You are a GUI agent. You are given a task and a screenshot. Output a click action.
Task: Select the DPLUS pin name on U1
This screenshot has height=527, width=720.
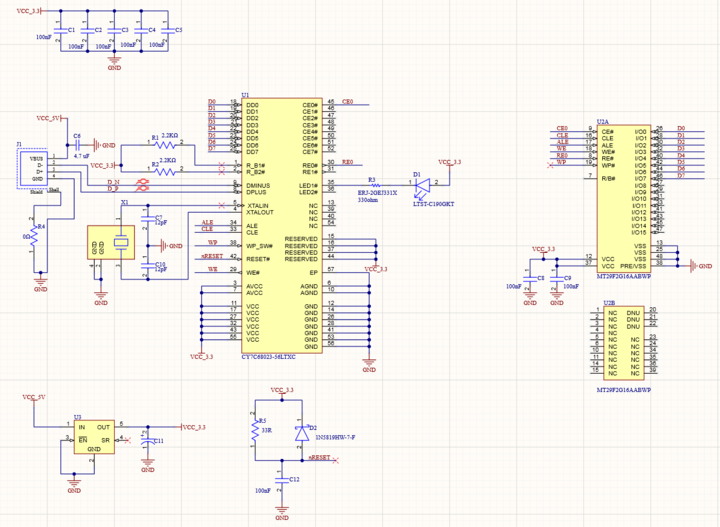tap(256, 192)
